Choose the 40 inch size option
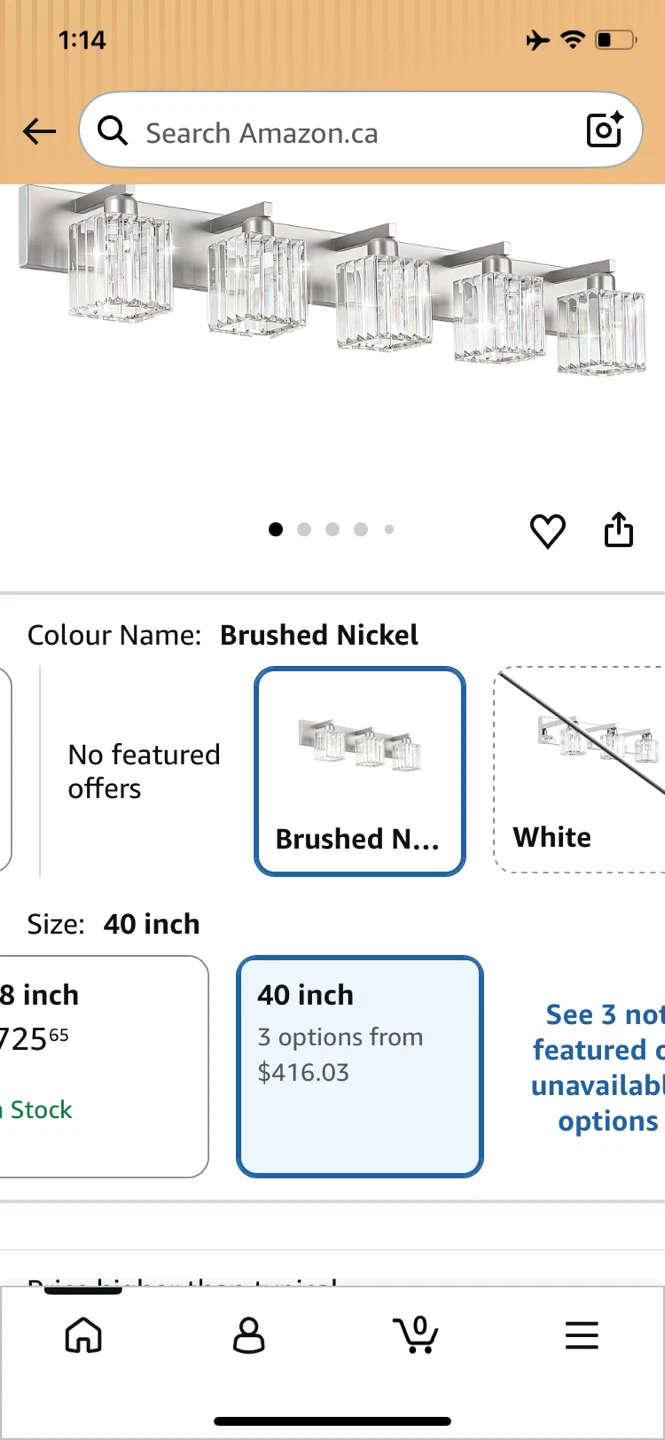Screen dimensions: 665x1440 tap(360, 1067)
